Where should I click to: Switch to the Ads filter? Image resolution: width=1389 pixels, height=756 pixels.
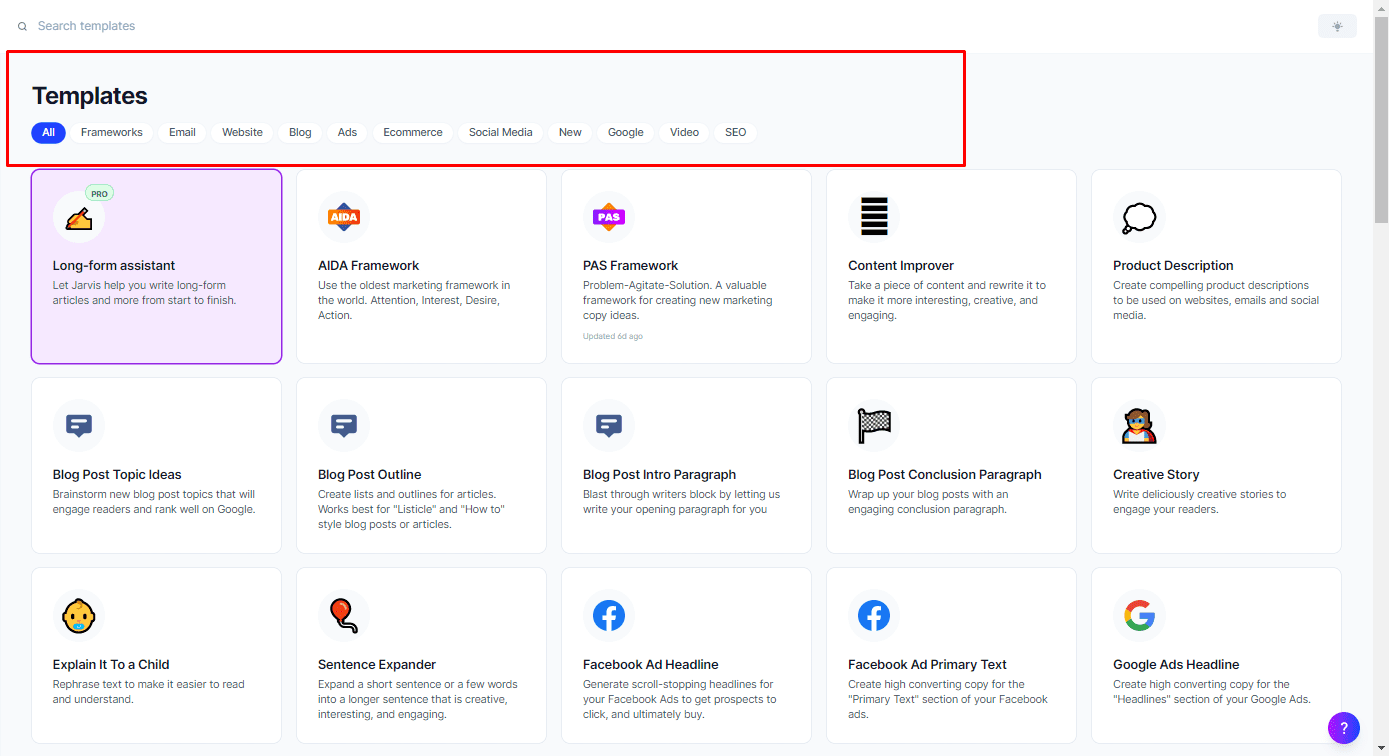347,132
